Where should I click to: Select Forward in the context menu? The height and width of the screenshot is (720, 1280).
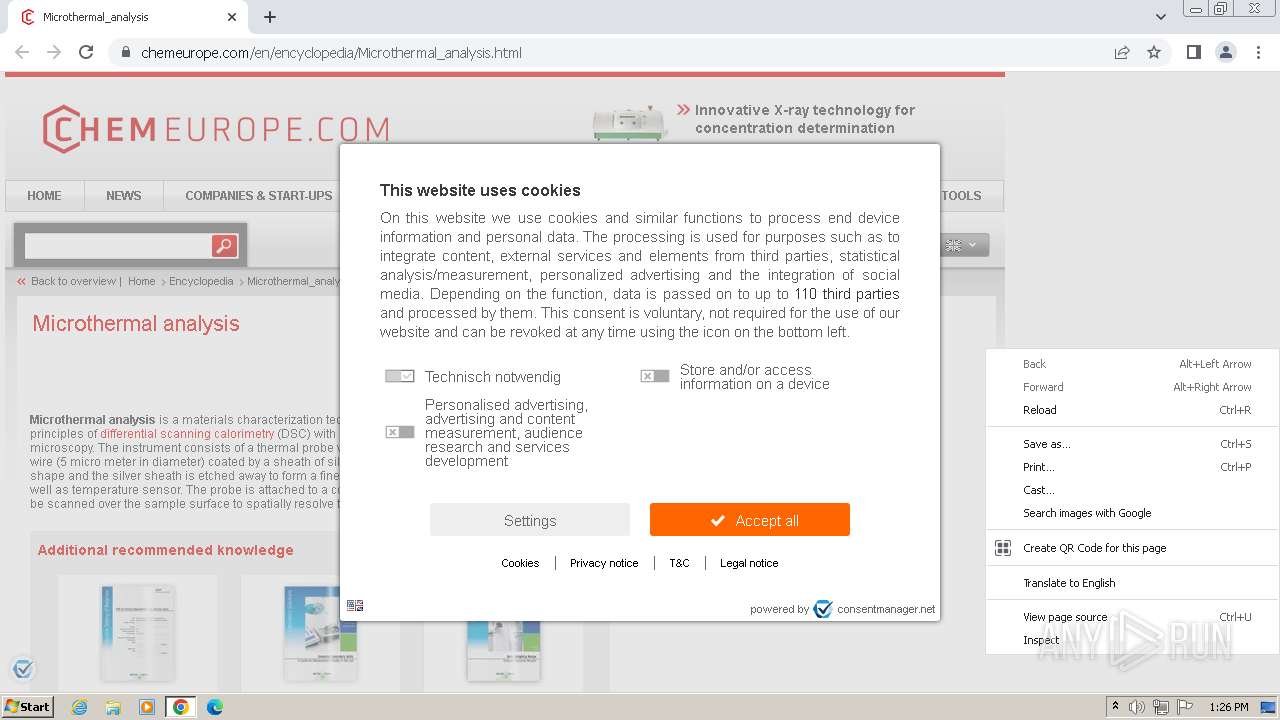[1132, 387]
